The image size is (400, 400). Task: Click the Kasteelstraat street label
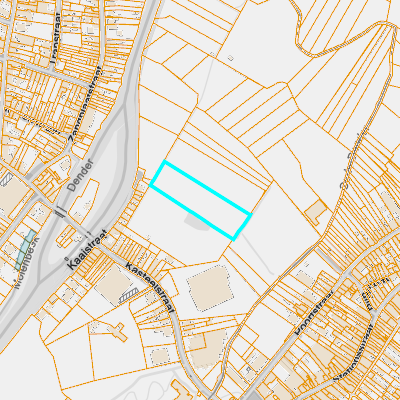tap(151, 287)
